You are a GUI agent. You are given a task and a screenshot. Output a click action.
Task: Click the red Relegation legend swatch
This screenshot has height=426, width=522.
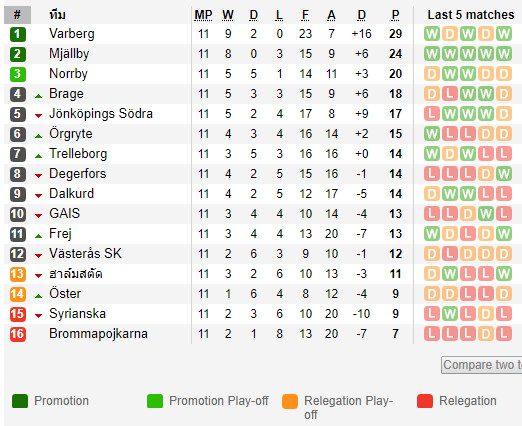point(425,401)
